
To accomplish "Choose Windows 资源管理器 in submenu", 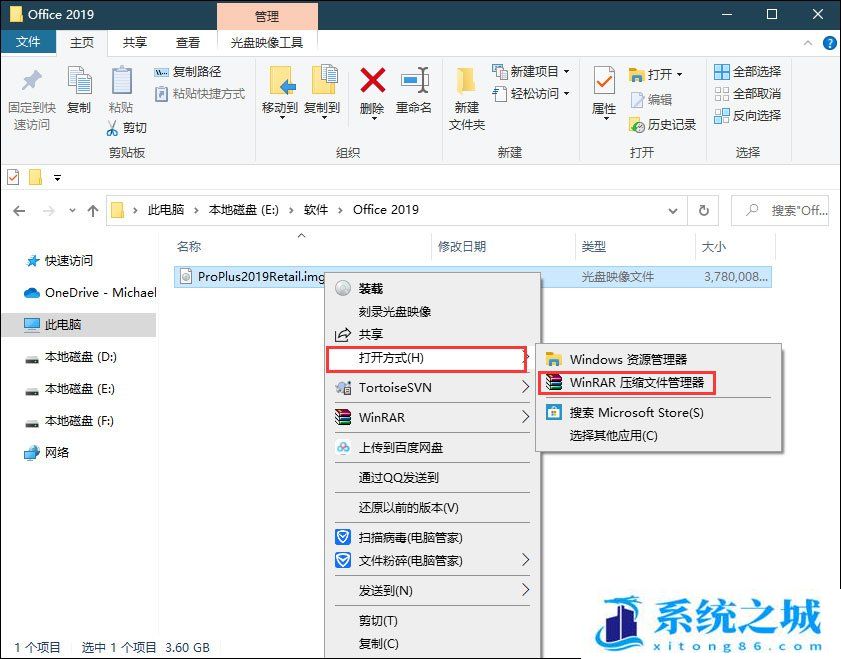I will point(659,359).
